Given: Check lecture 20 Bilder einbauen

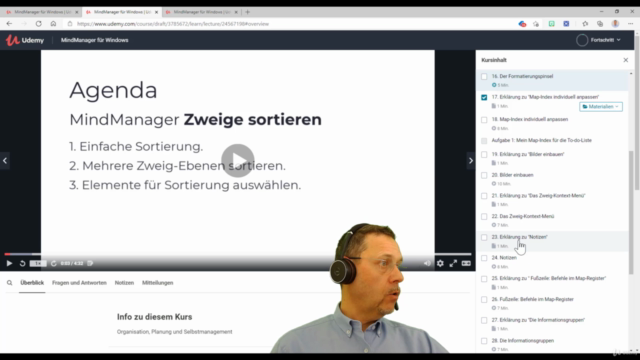Looking at the screenshot, I should (484, 175).
